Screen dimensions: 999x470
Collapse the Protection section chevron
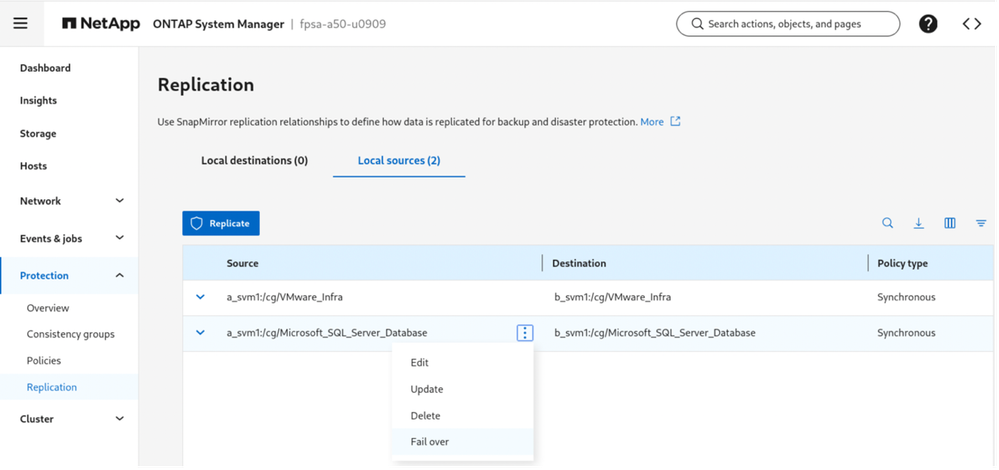(119, 275)
